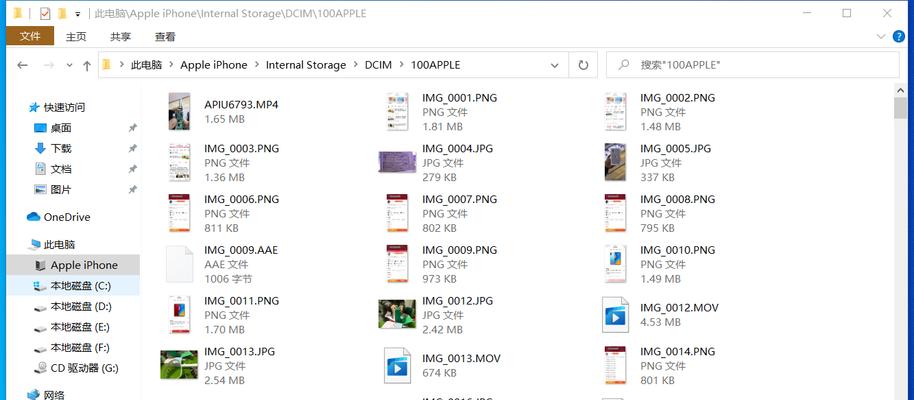Click Internal Storage in the address path
Image resolution: width=914 pixels, height=400 pixels.
pyautogui.click(x=306, y=65)
